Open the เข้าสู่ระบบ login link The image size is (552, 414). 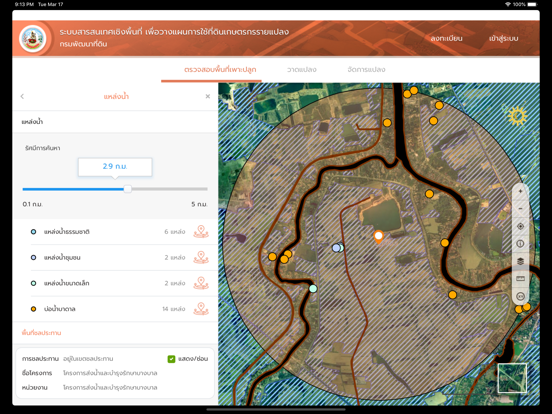coord(503,38)
